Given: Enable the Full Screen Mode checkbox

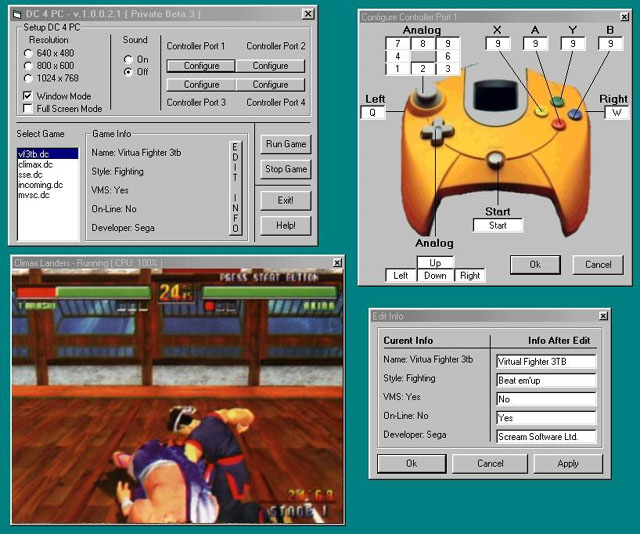Looking at the screenshot, I should [28, 109].
